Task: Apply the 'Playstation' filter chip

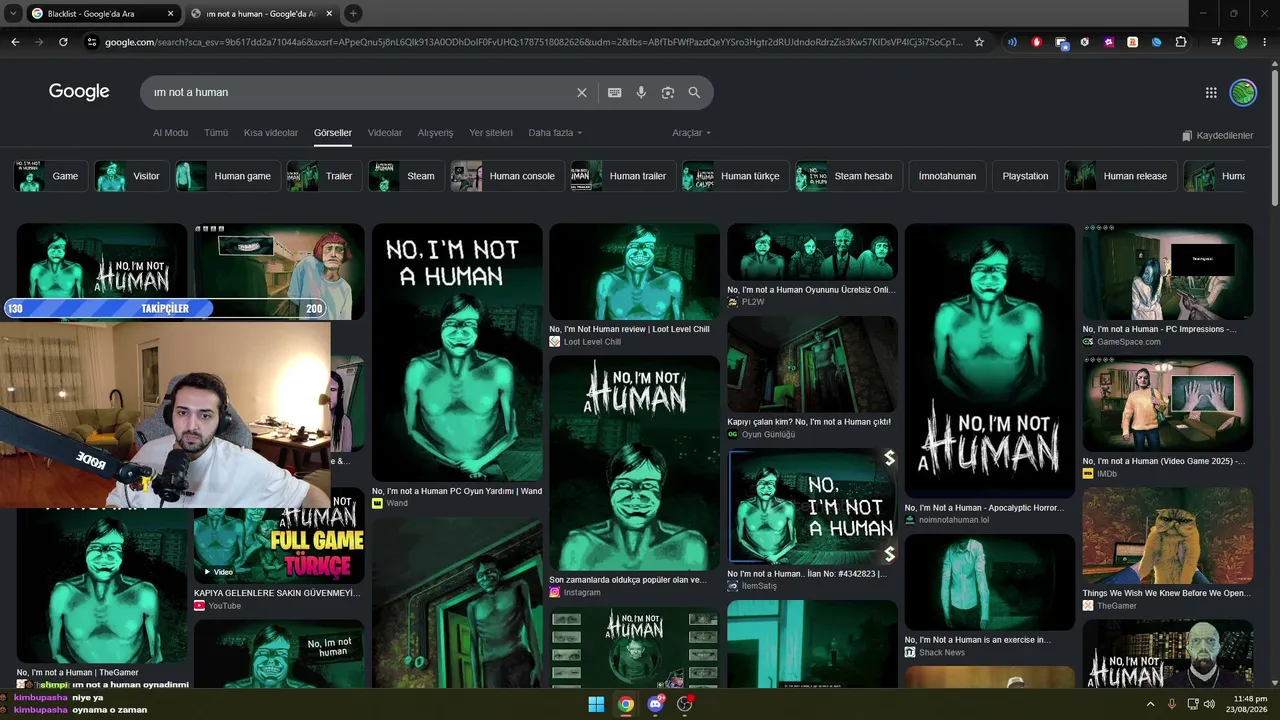Action: coord(1025,176)
